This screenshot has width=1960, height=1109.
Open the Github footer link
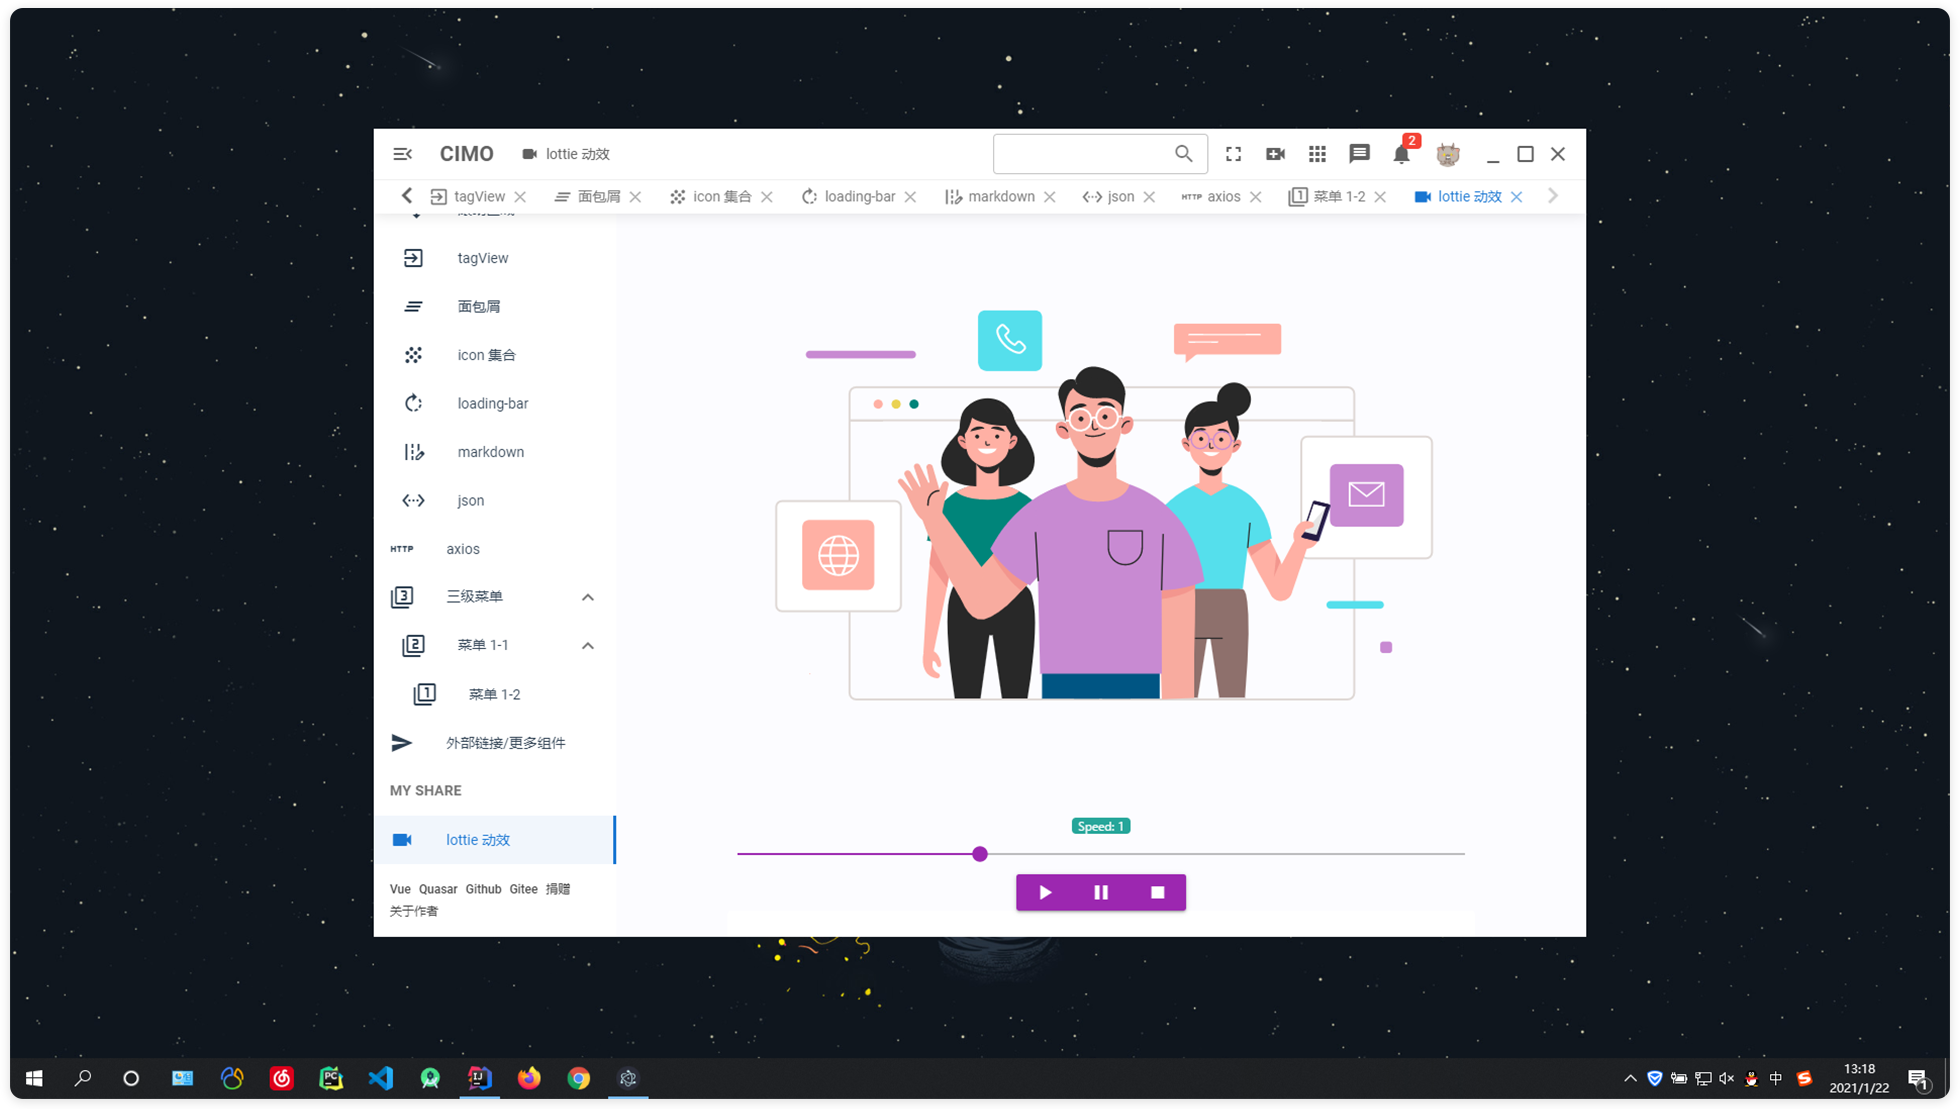coord(483,889)
